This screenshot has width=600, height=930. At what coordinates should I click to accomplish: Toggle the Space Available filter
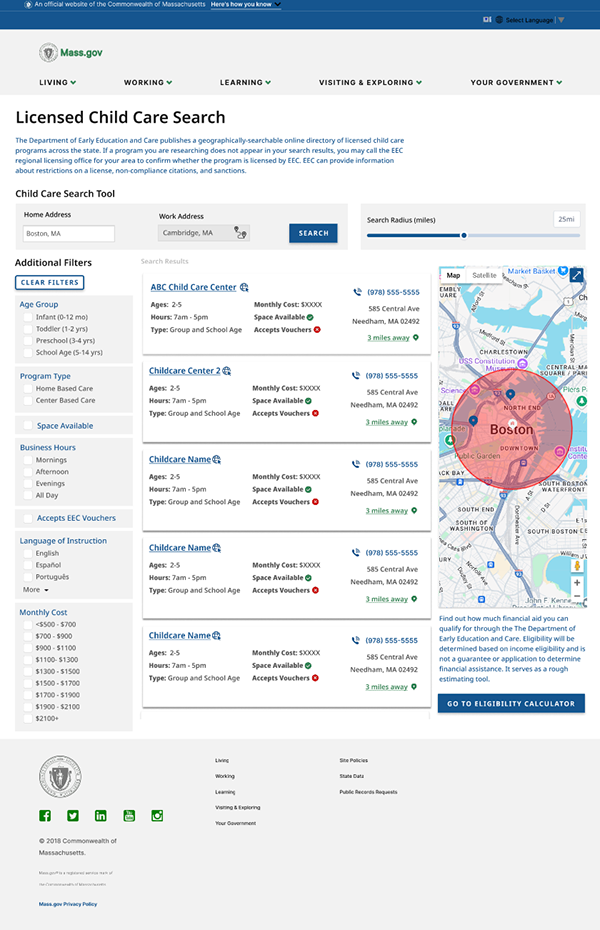click(28, 425)
